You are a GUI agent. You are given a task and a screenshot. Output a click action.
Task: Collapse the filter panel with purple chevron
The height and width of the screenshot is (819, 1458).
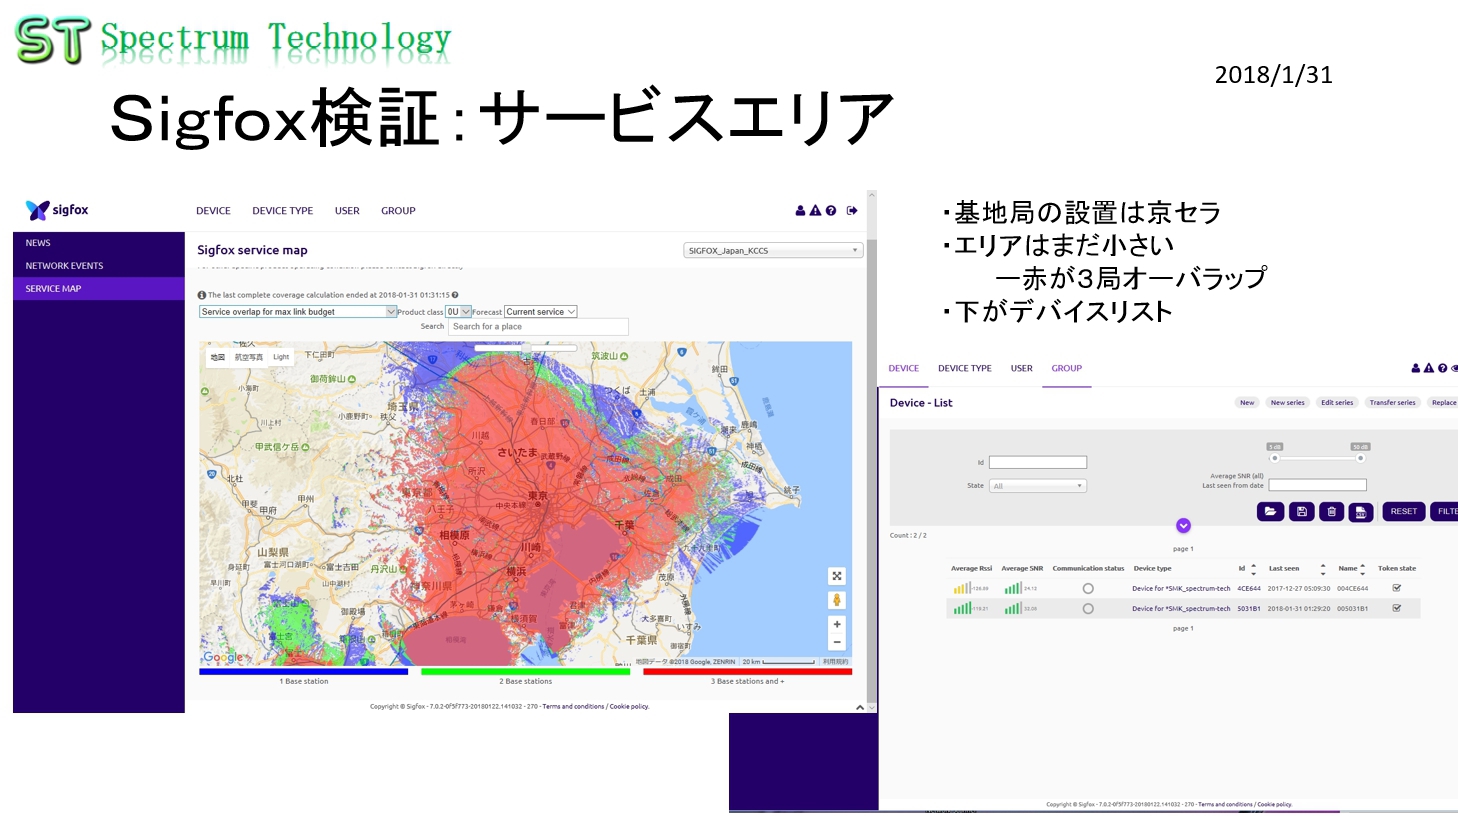pos(1183,526)
